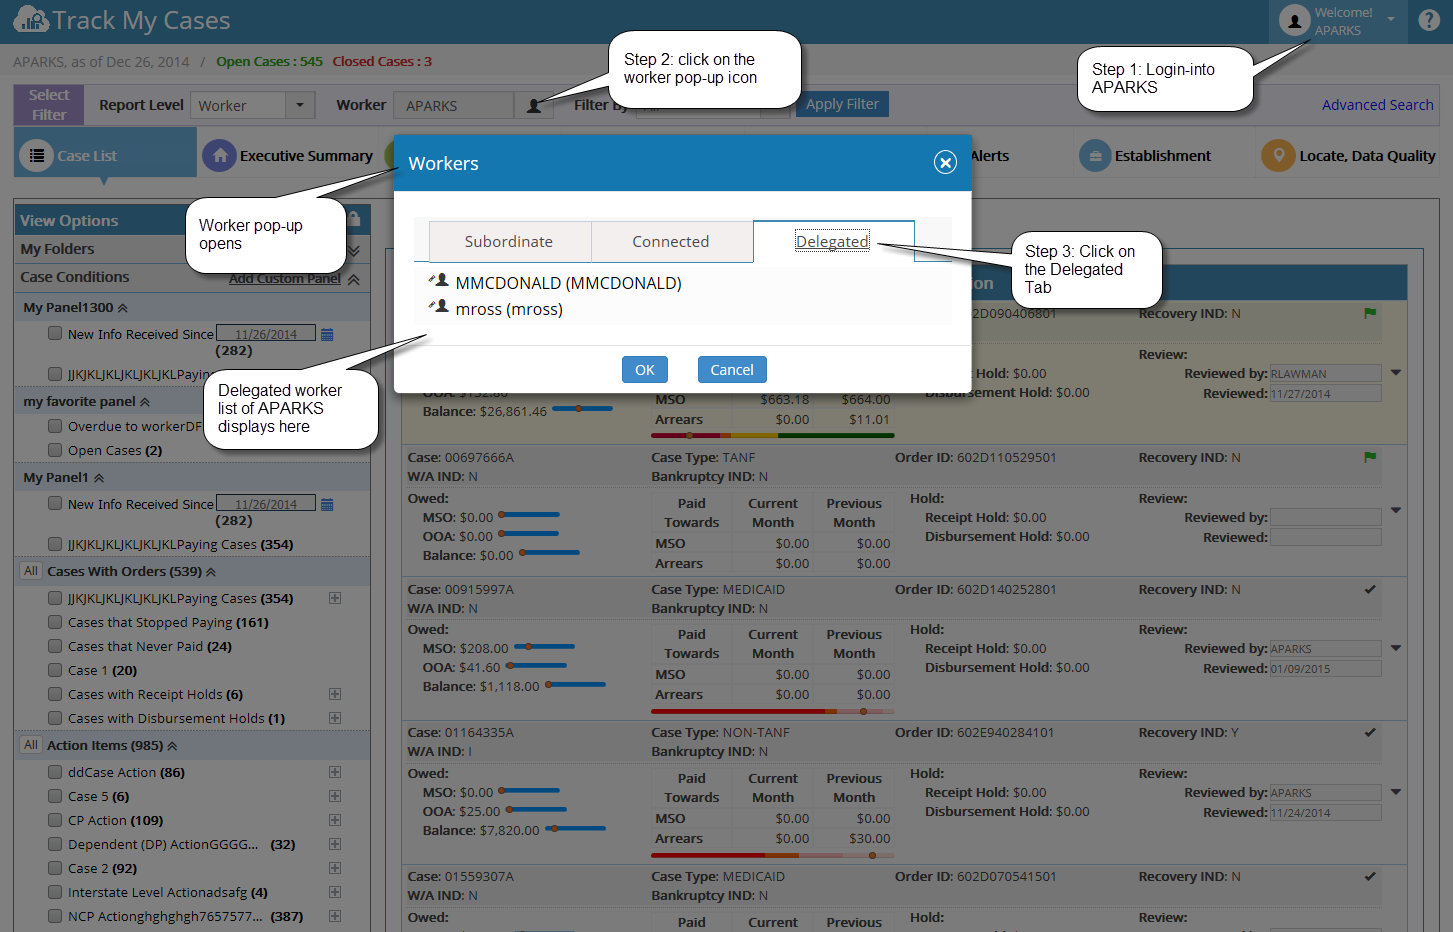This screenshot has width=1453, height=932.
Task: Collapse Cases With Orders (539) section
Action: [x=211, y=572]
